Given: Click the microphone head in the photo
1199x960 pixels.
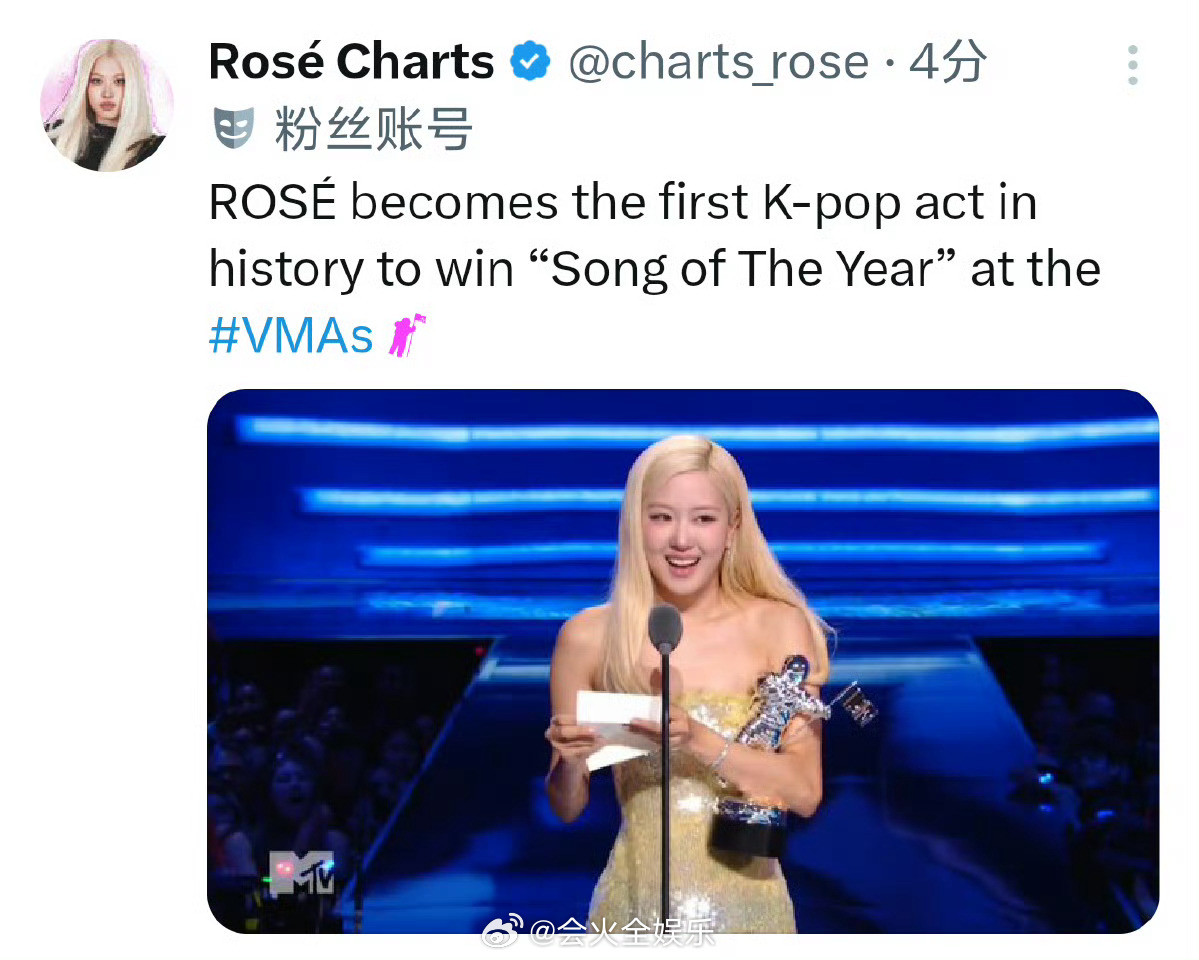Looking at the screenshot, I should [665, 629].
